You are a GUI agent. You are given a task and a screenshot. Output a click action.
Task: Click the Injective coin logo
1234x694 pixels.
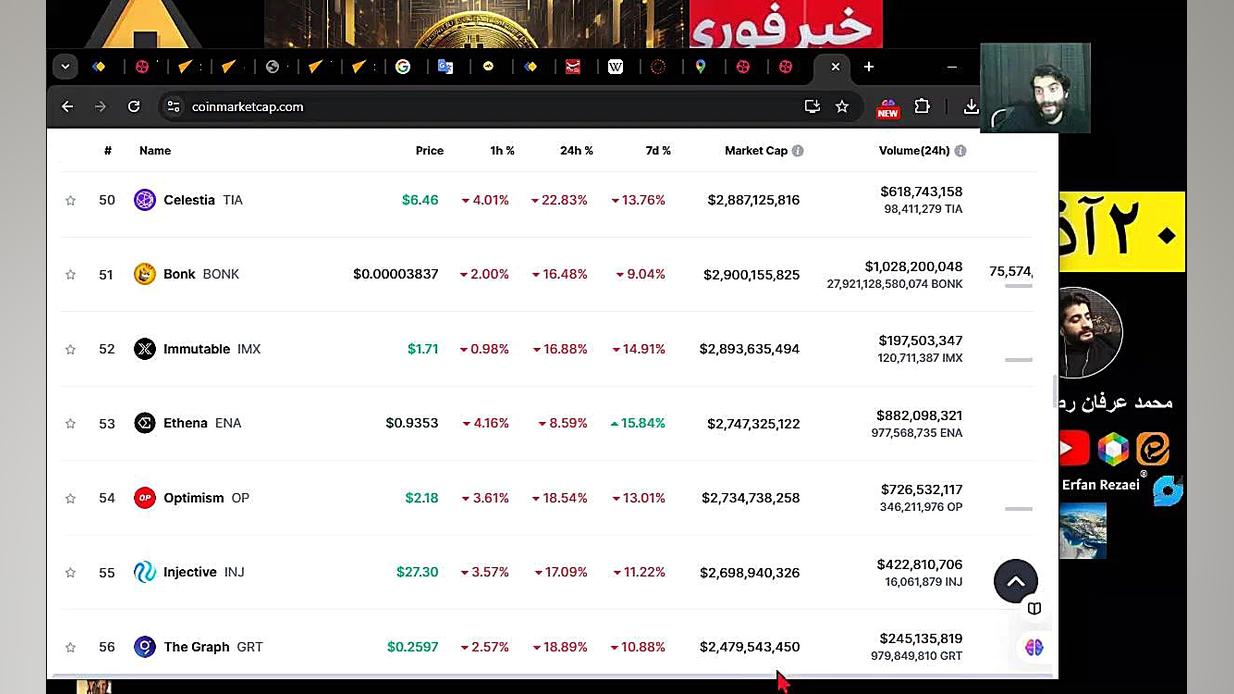tap(145, 572)
